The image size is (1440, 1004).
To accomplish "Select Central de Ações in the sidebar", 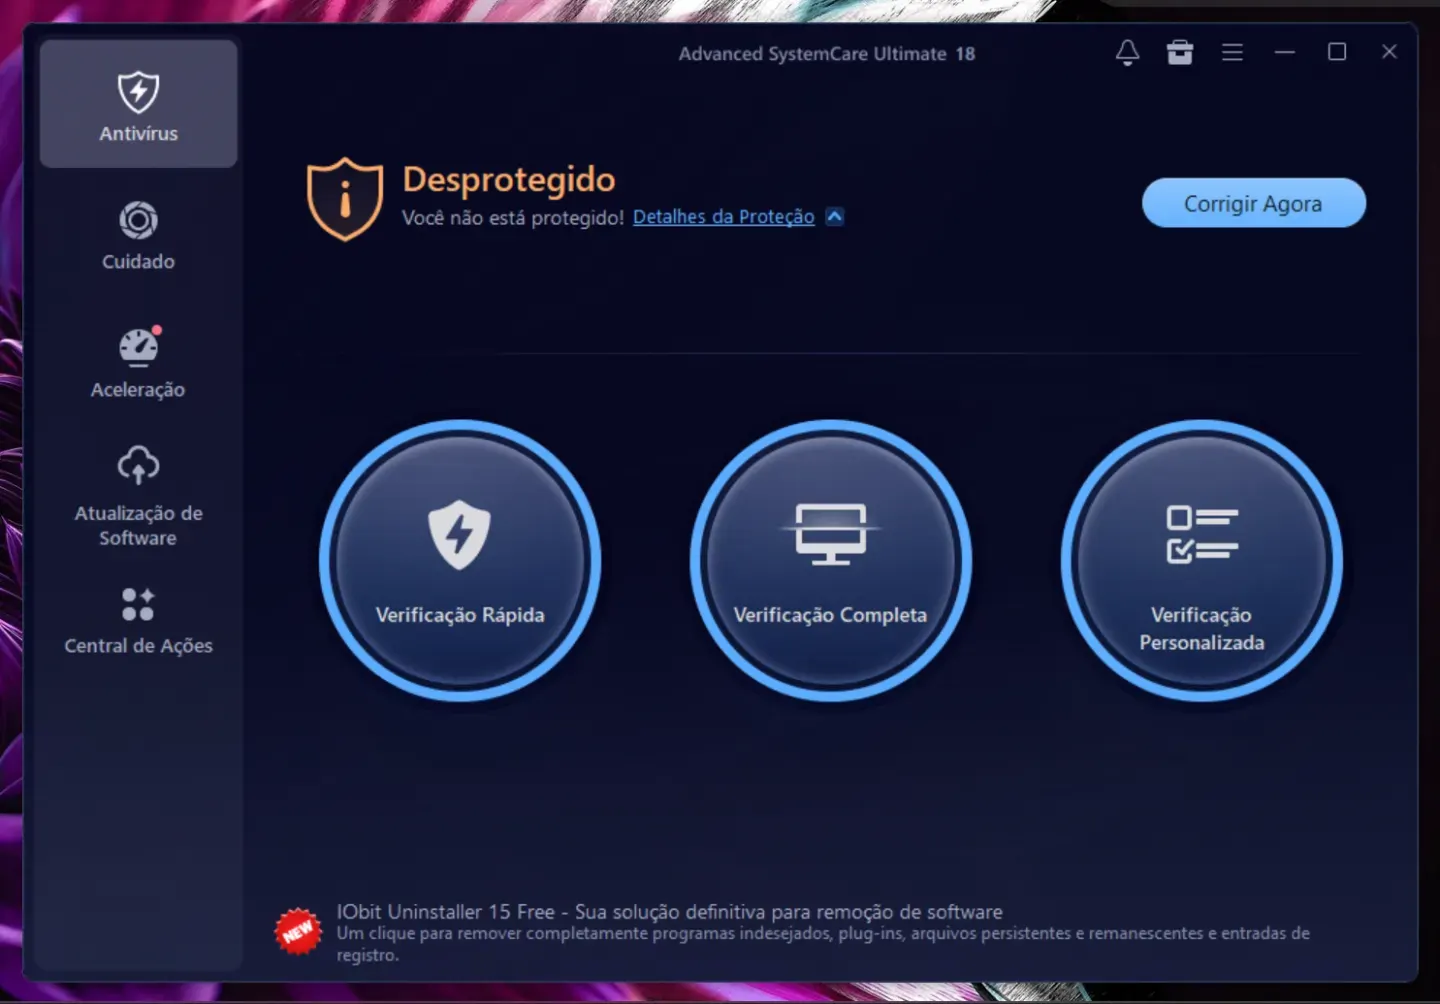I will pyautogui.click(x=138, y=620).
